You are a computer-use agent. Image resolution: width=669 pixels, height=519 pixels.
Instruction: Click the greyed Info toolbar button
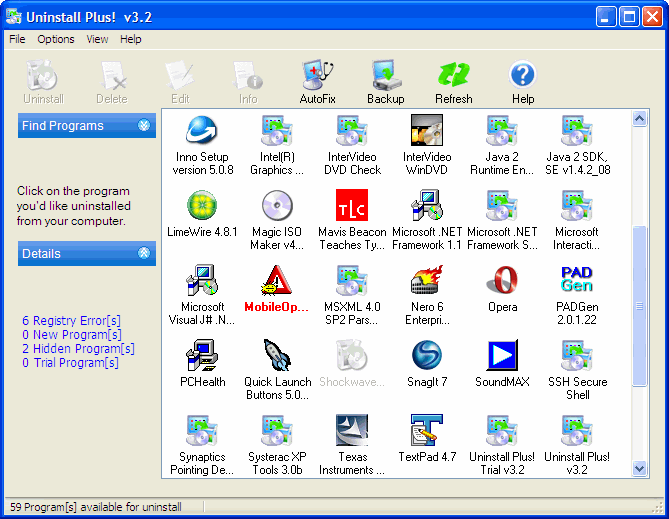pyautogui.click(x=248, y=82)
